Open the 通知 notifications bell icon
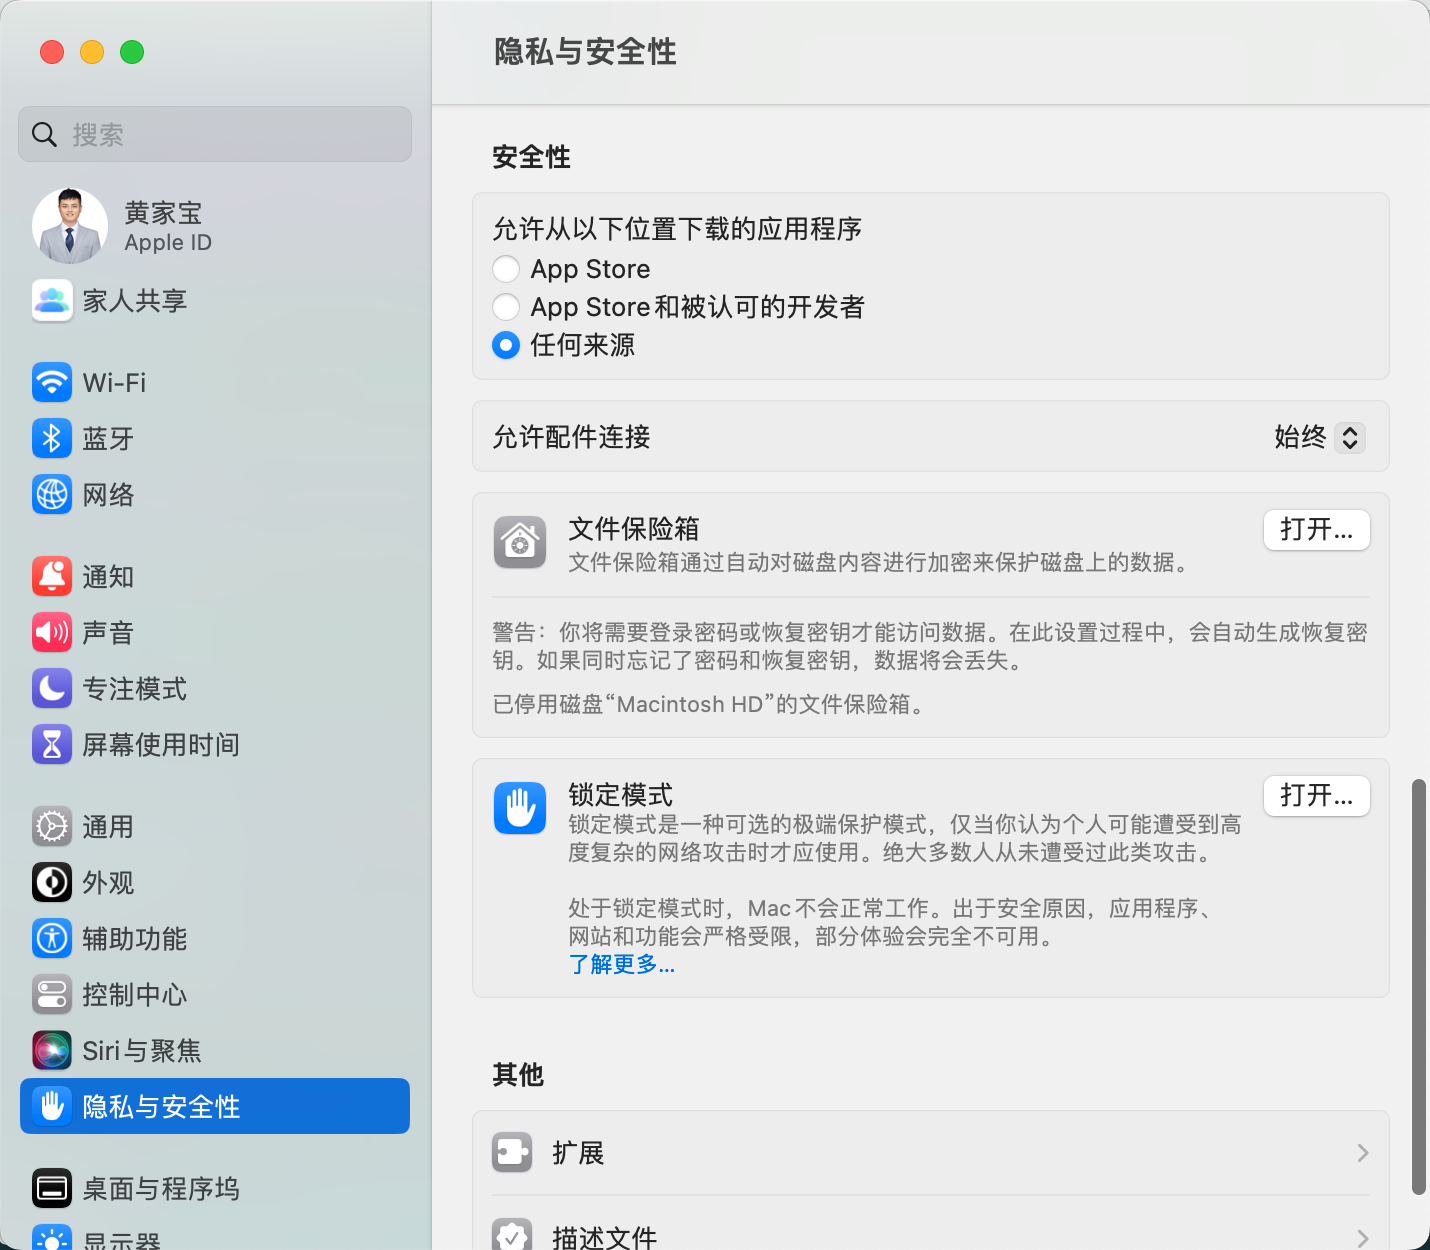Image resolution: width=1430 pixels, height=1250 pixels. [x=52, y=576]
